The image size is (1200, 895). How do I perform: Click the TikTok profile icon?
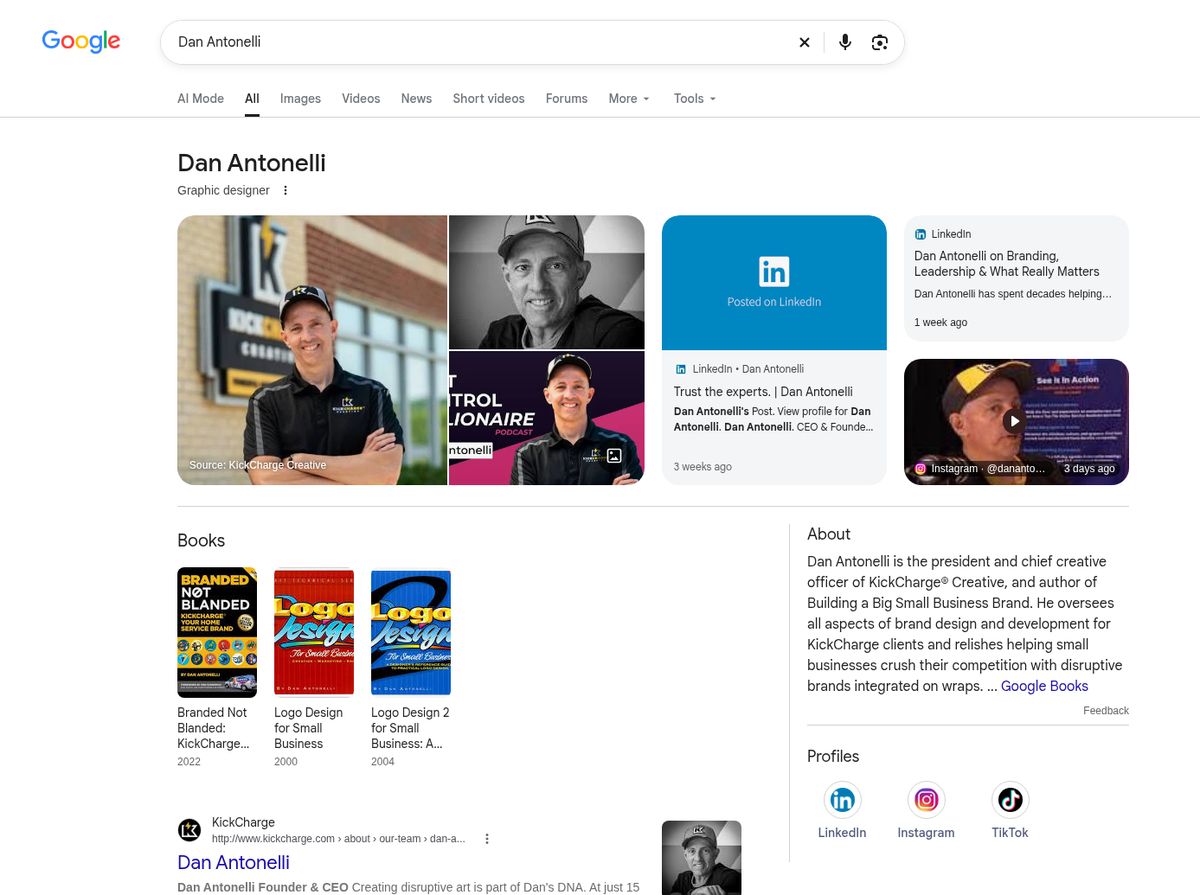1010,800
